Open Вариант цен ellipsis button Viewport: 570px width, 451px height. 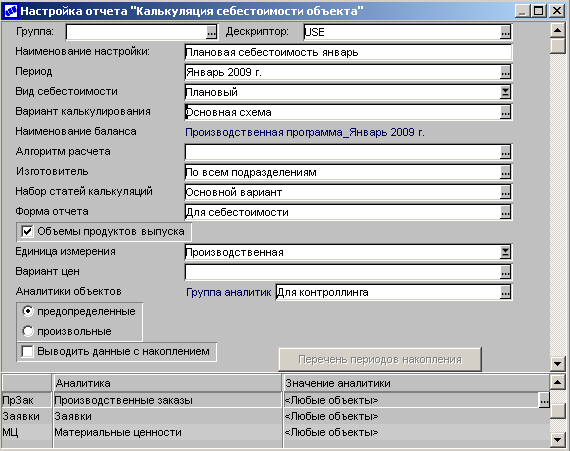click(x=505, y=272)
